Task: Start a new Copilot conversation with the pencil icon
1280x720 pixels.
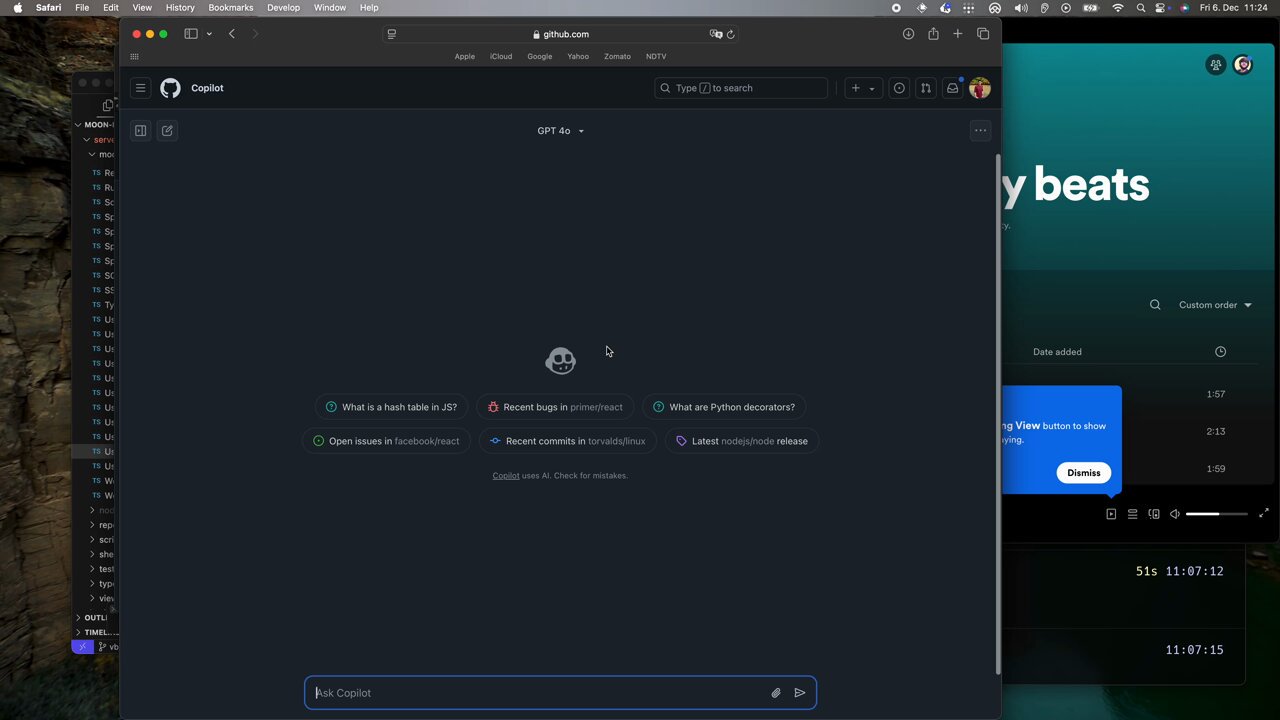Action: pyautogui.click(x=167, y=131)
